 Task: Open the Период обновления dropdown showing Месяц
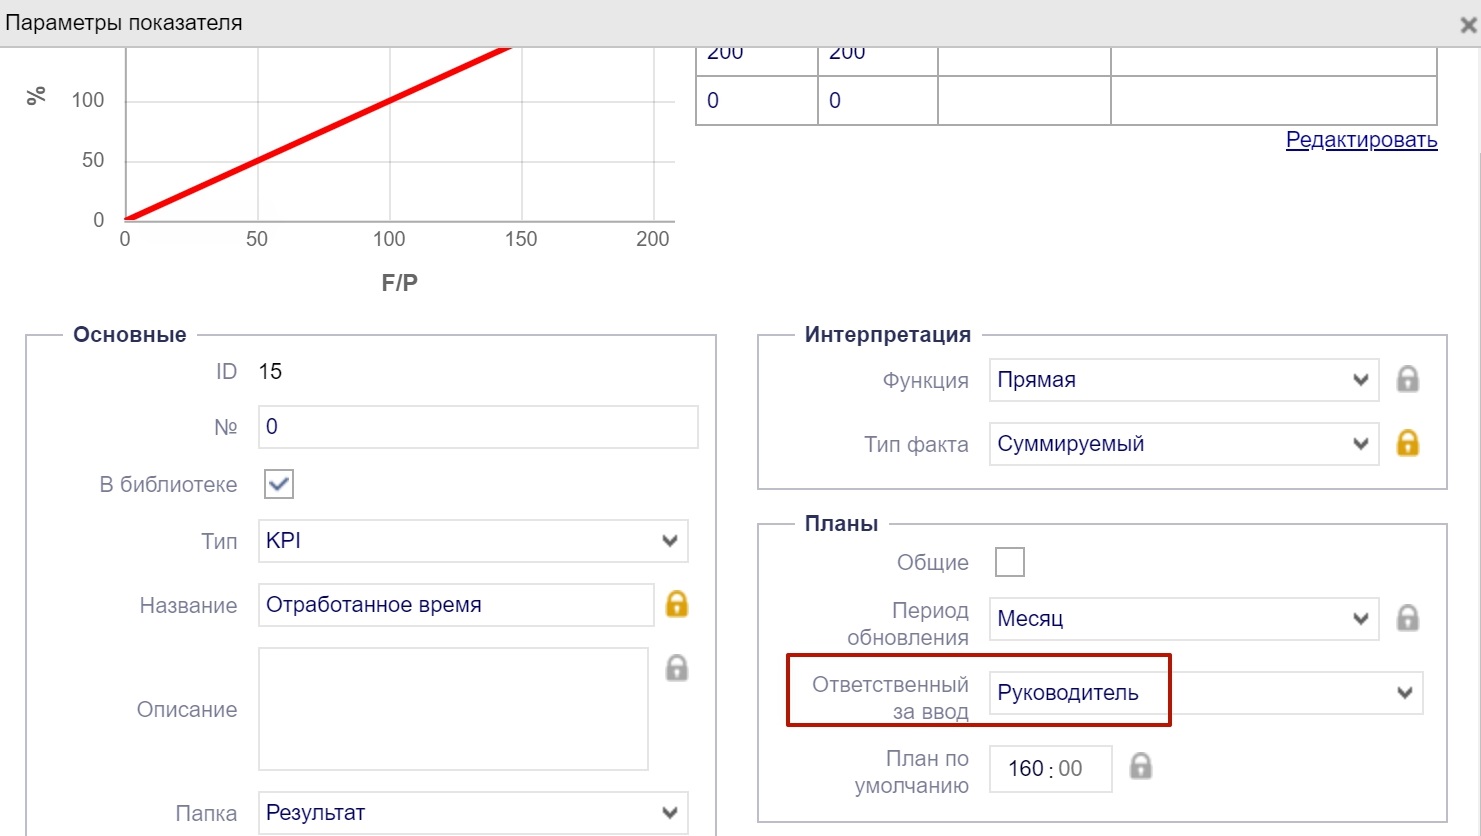(x=1183, y=619)
